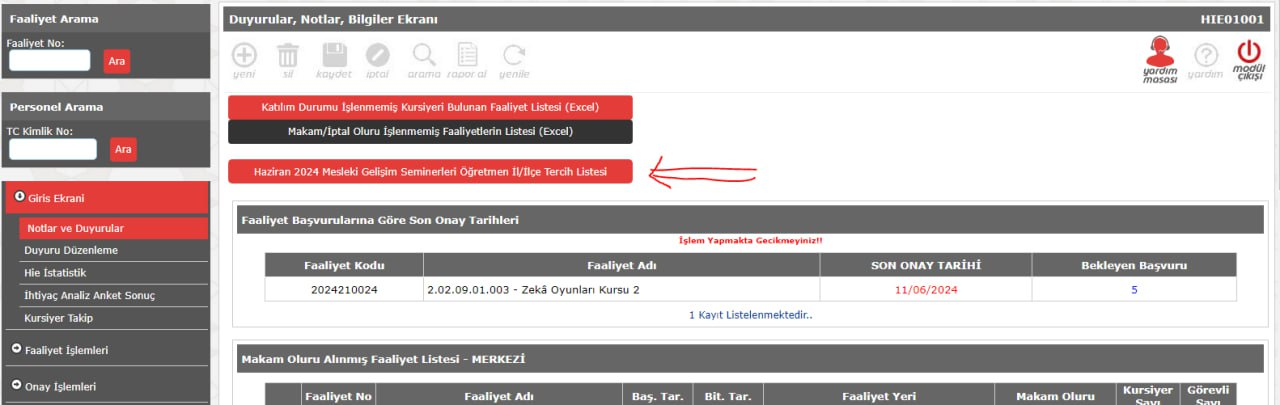Open the 'rapor al' report icon

467,55
